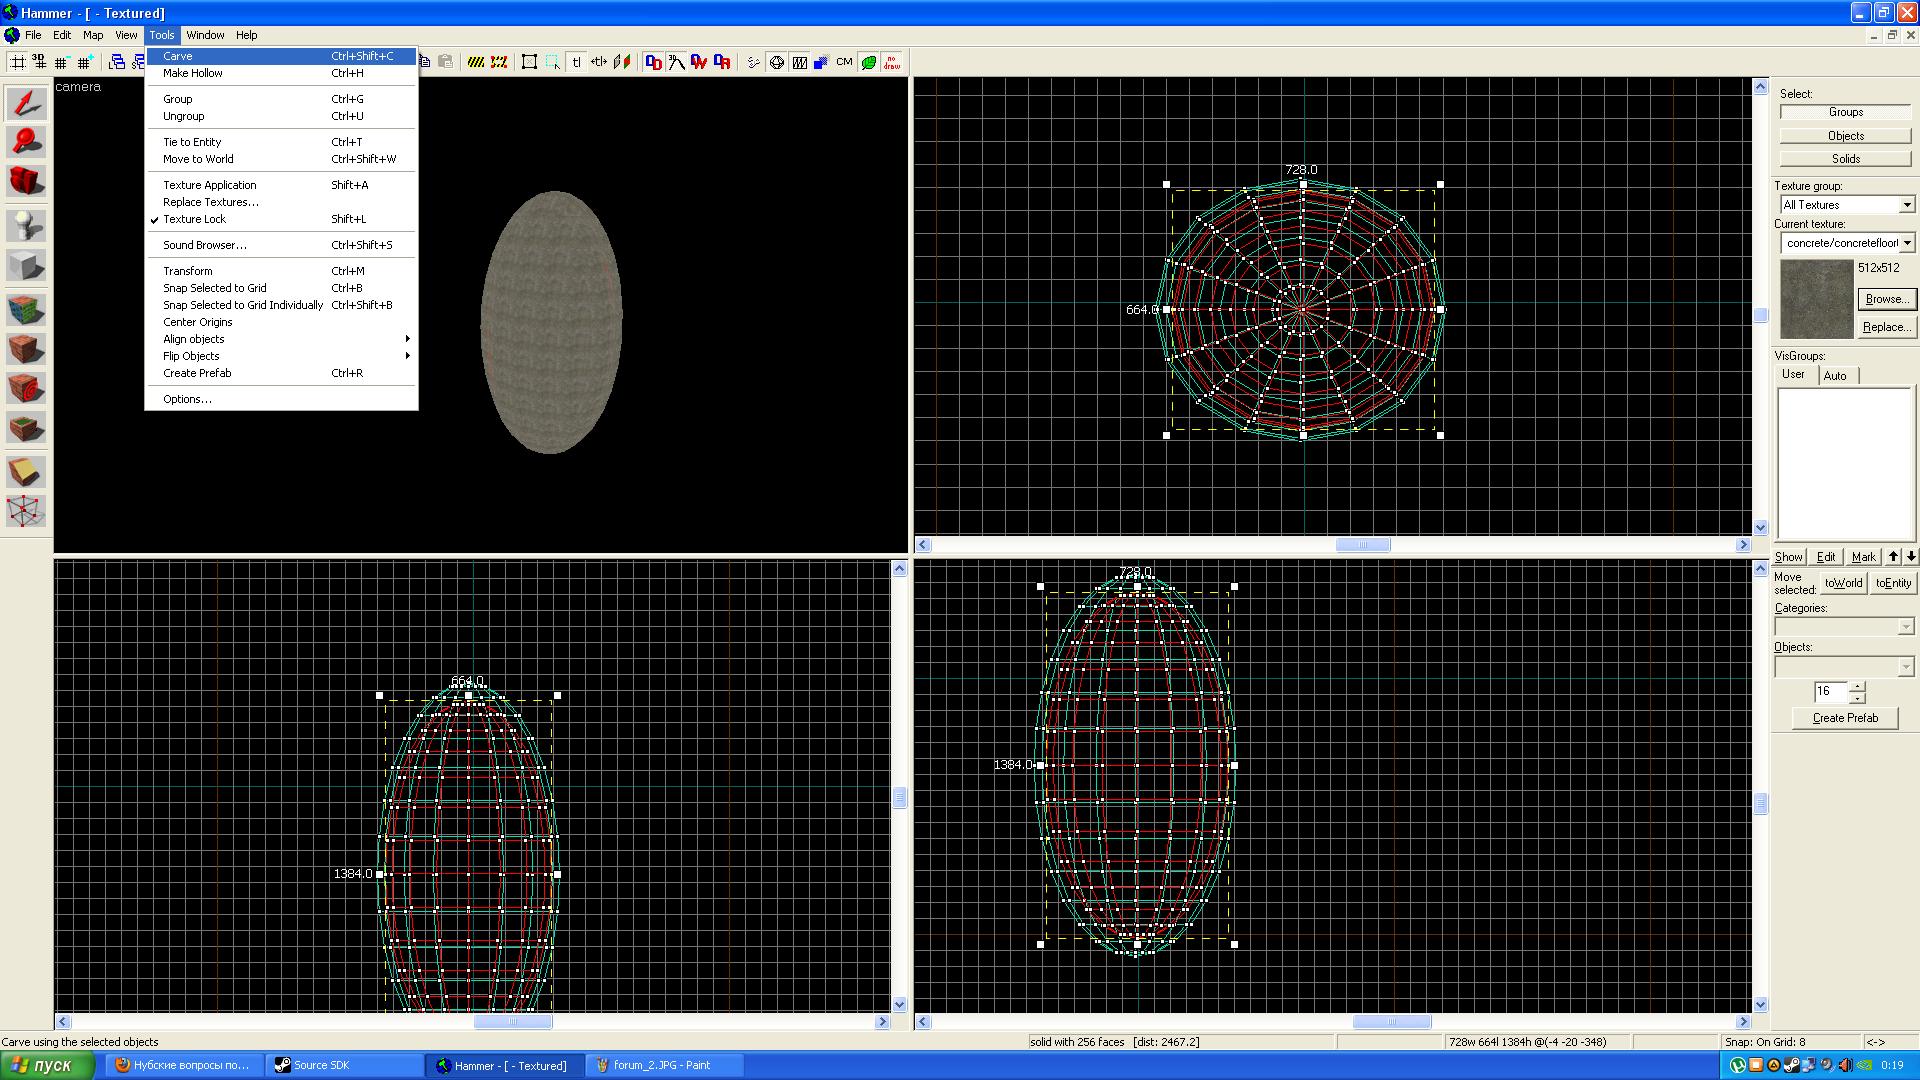Image resolution: width=1920 pixels, height=1080 pixels.
Task: Click the nodraw texture toolbar icon
Action: [891, 62]
